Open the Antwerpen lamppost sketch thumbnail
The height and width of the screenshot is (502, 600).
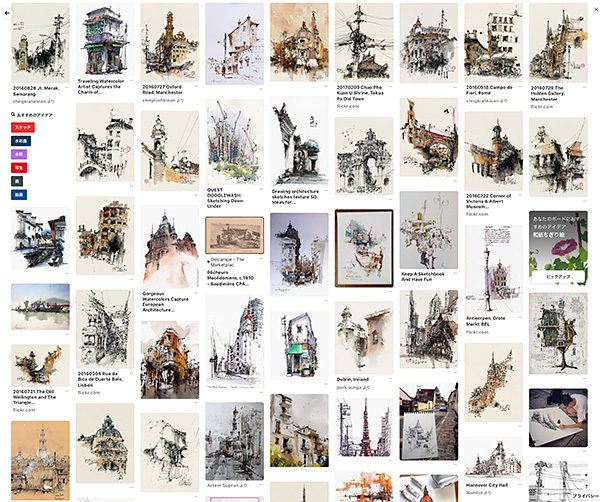coord(494,269)
